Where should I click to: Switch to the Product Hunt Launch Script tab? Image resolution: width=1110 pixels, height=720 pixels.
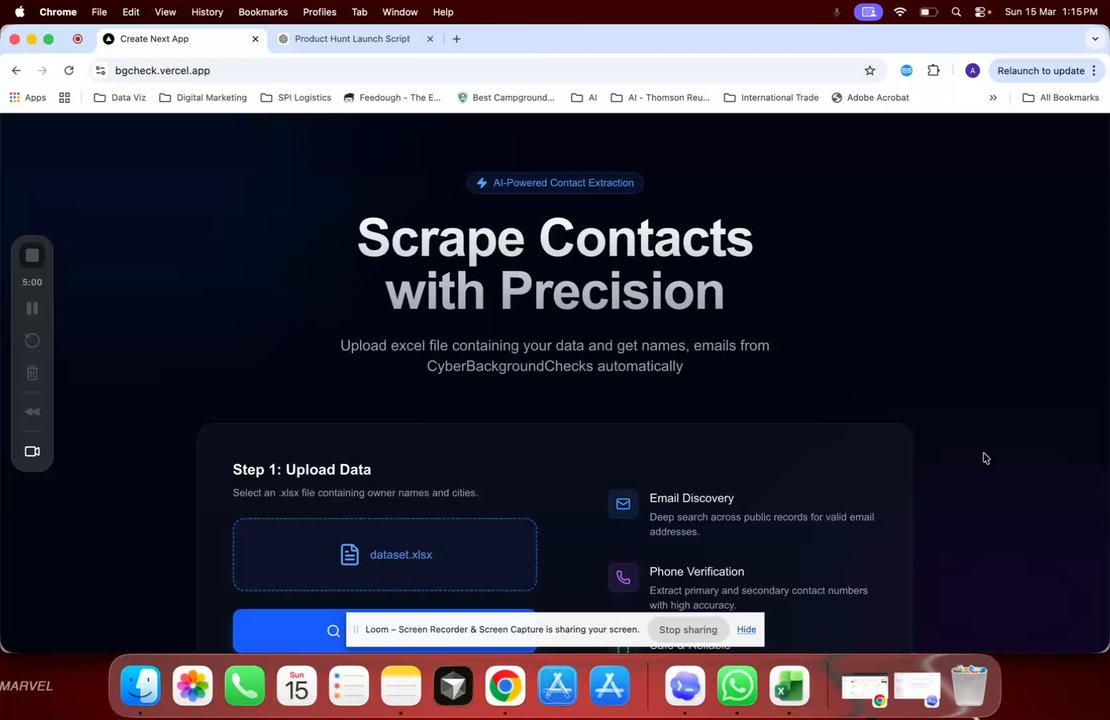(352, 39)
